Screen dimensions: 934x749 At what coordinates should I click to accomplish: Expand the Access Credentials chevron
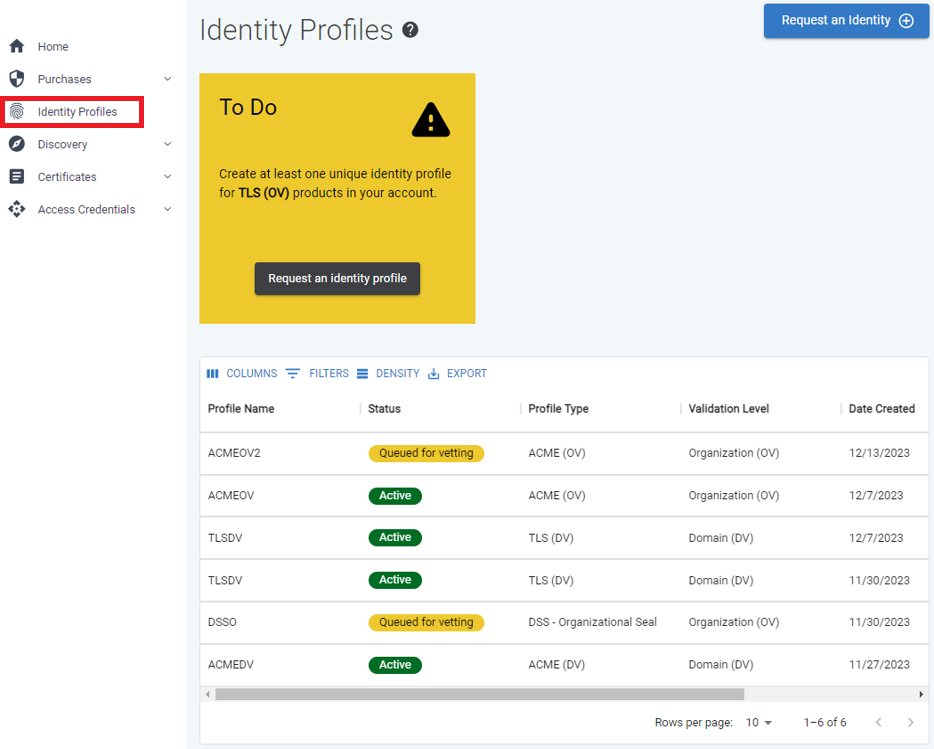click(167, 209)
